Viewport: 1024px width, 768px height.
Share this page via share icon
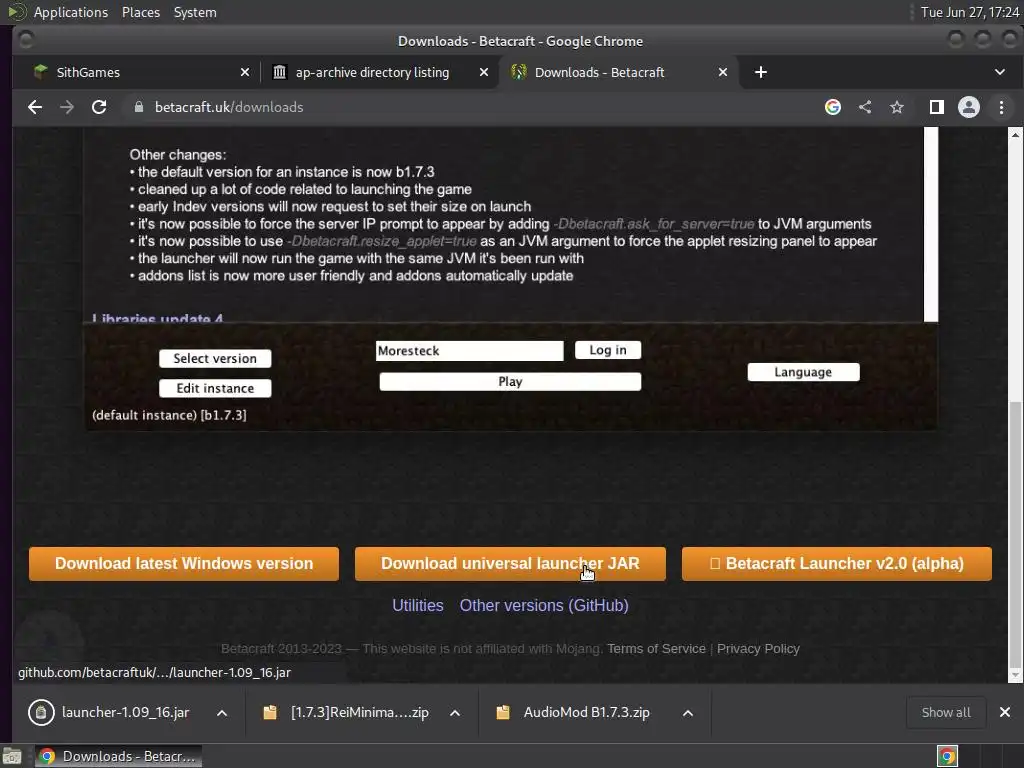865,107
